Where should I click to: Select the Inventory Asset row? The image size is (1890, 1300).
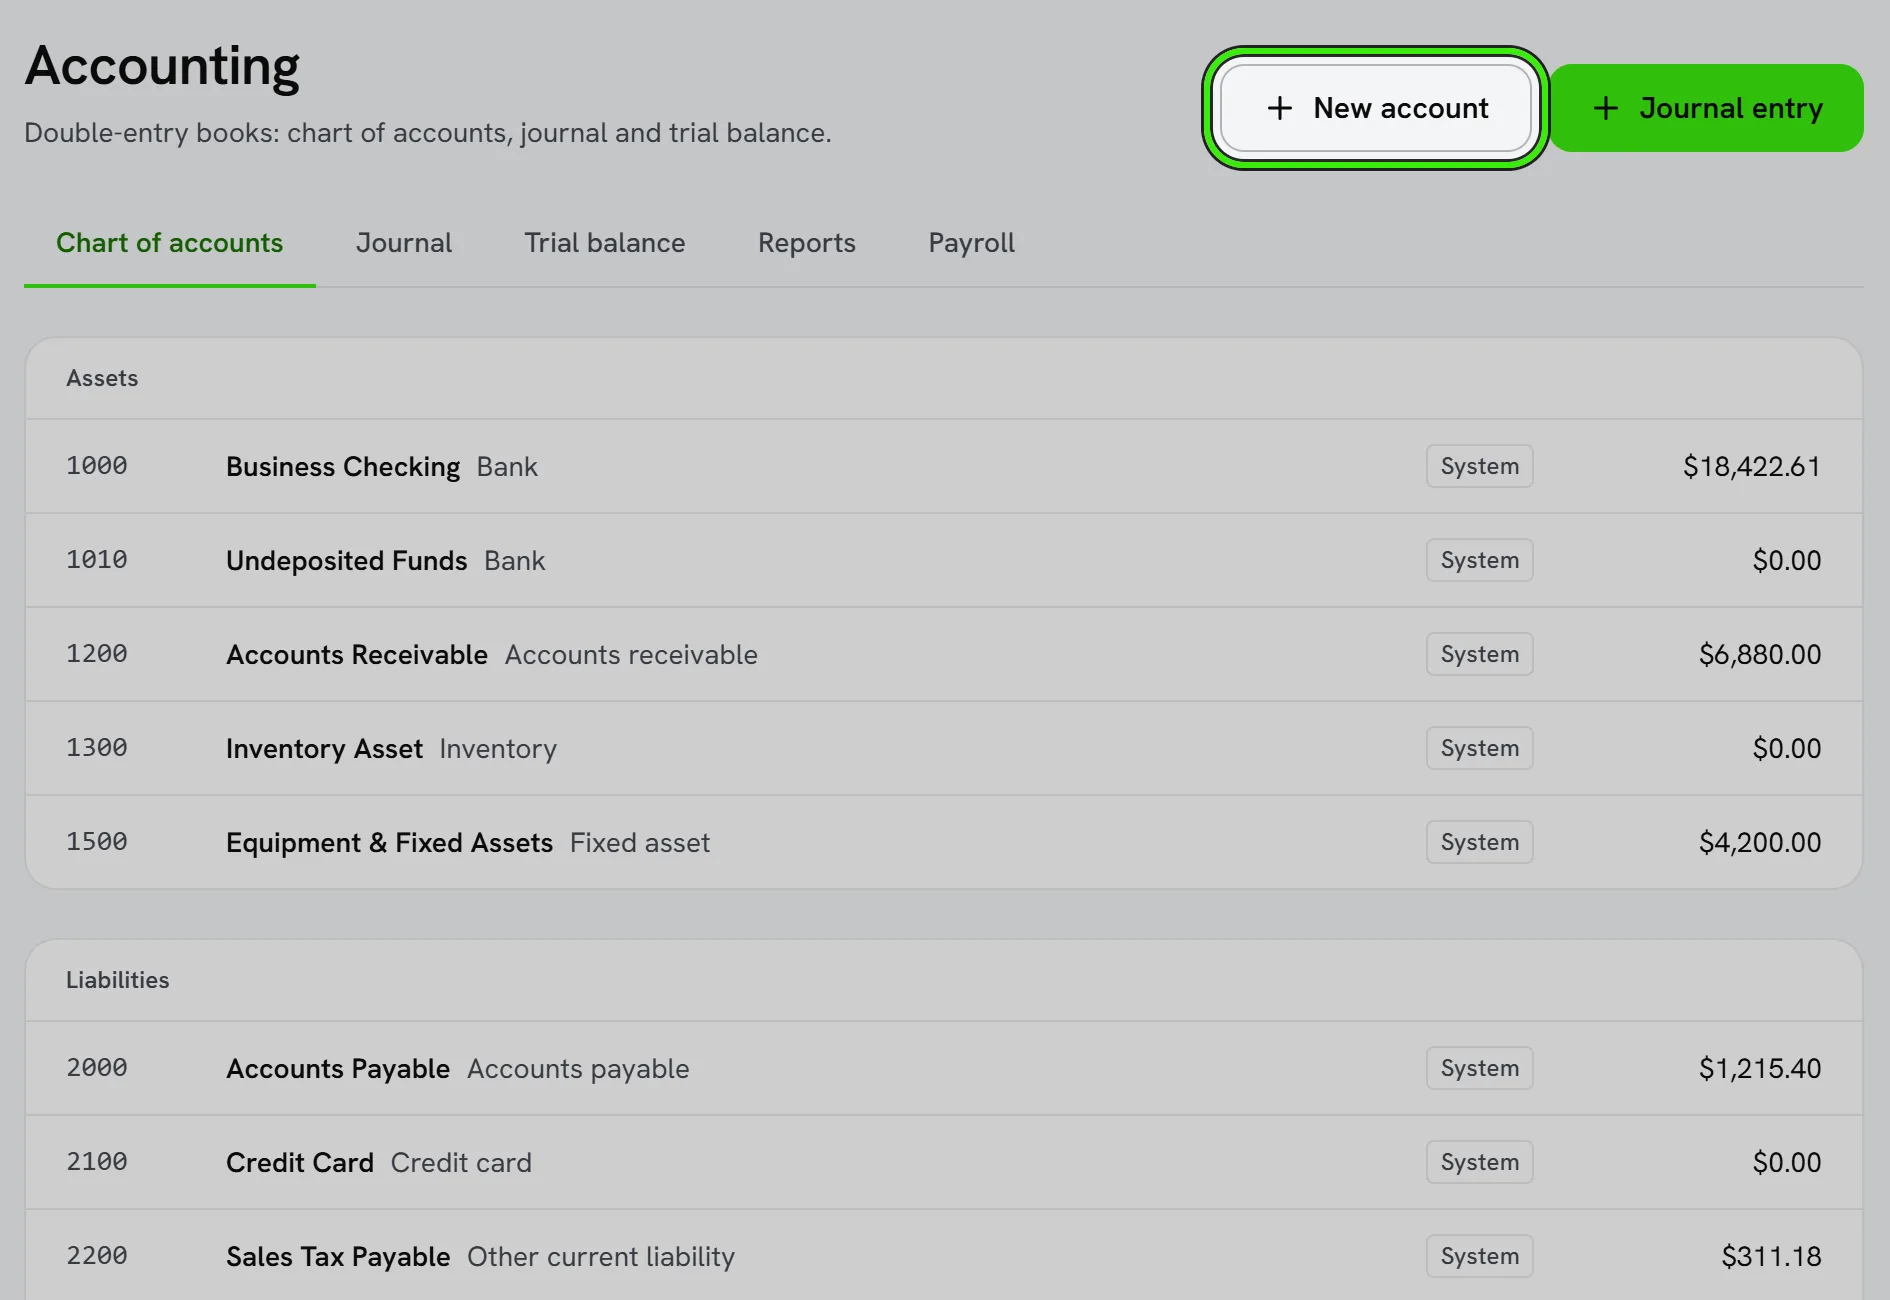tap(944, 748)
